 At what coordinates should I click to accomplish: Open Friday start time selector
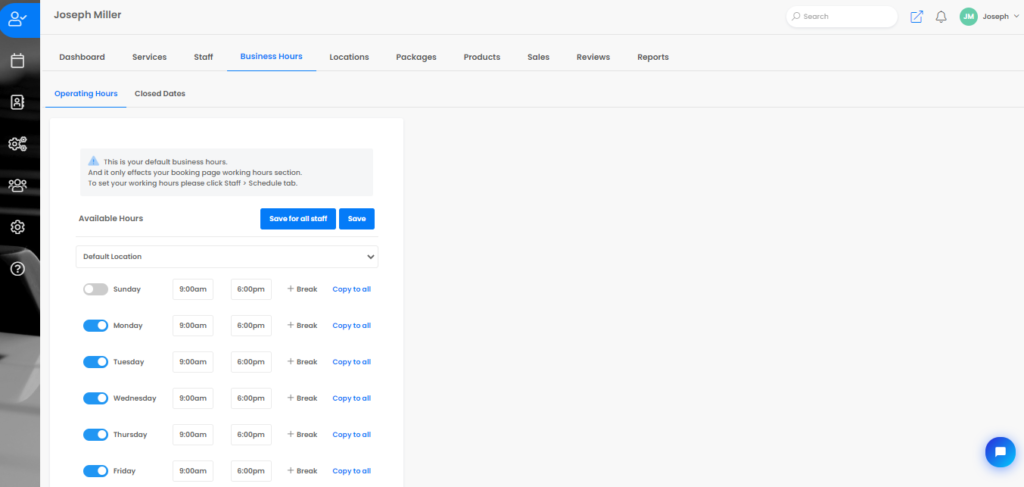point(193,471)
